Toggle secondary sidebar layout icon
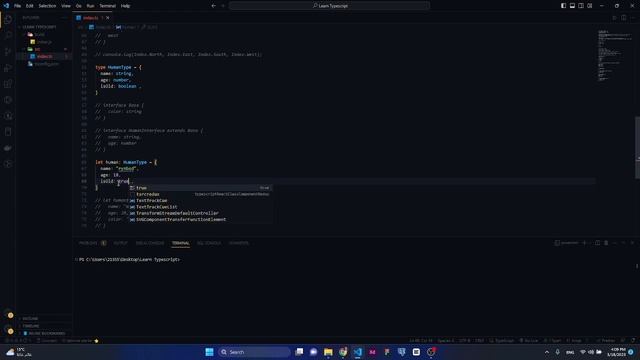Viewport: 640px width, 360px height. coord(581,6)
